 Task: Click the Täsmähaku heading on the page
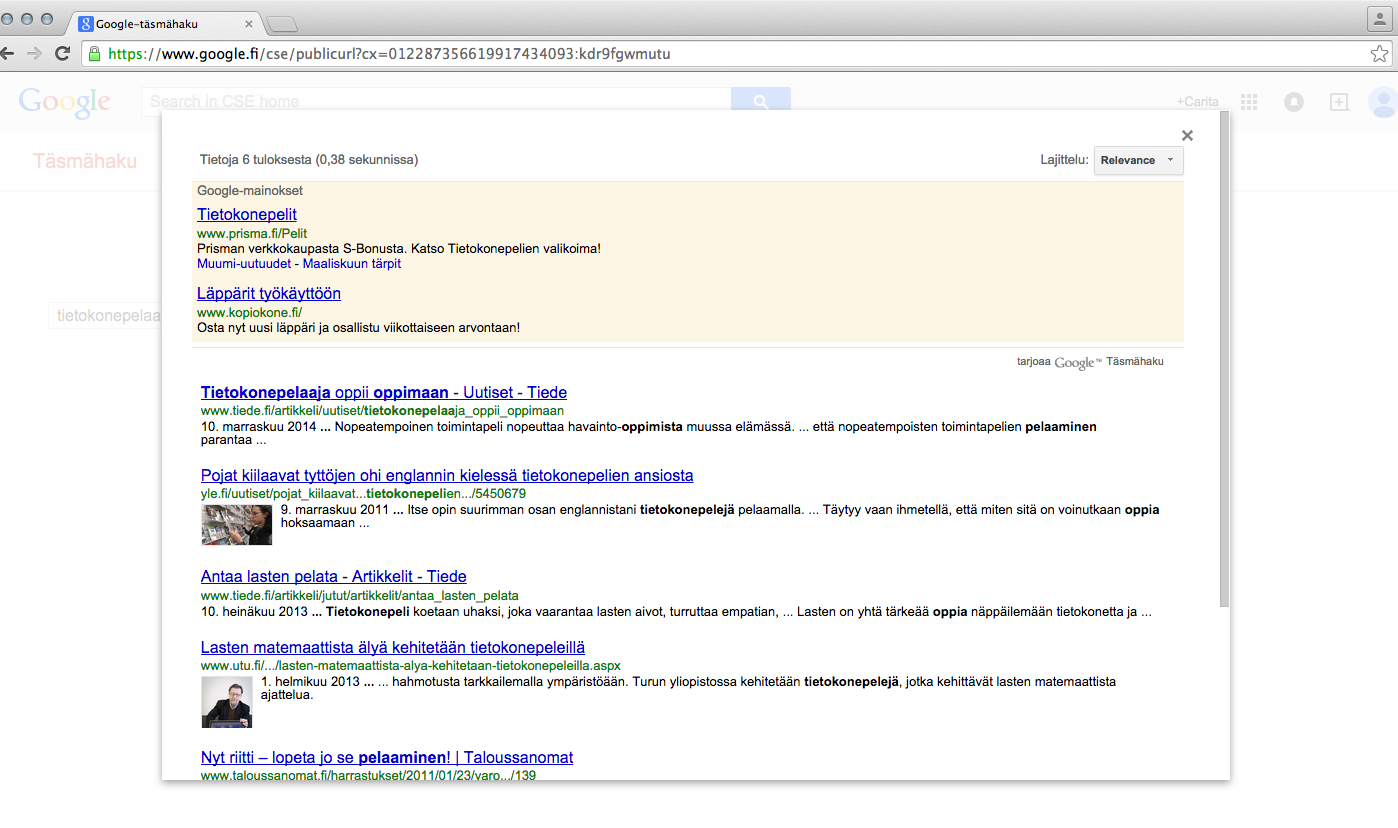pos(85,161)
